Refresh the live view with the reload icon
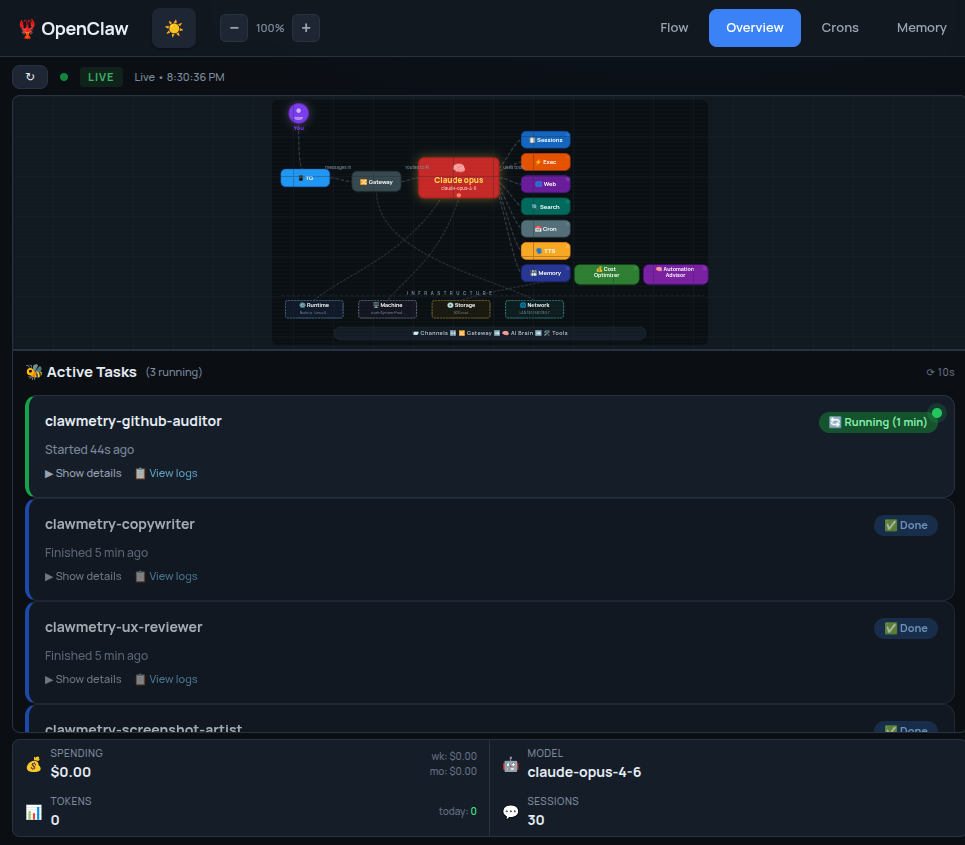965x845 pixels. (x=29, y=76)
